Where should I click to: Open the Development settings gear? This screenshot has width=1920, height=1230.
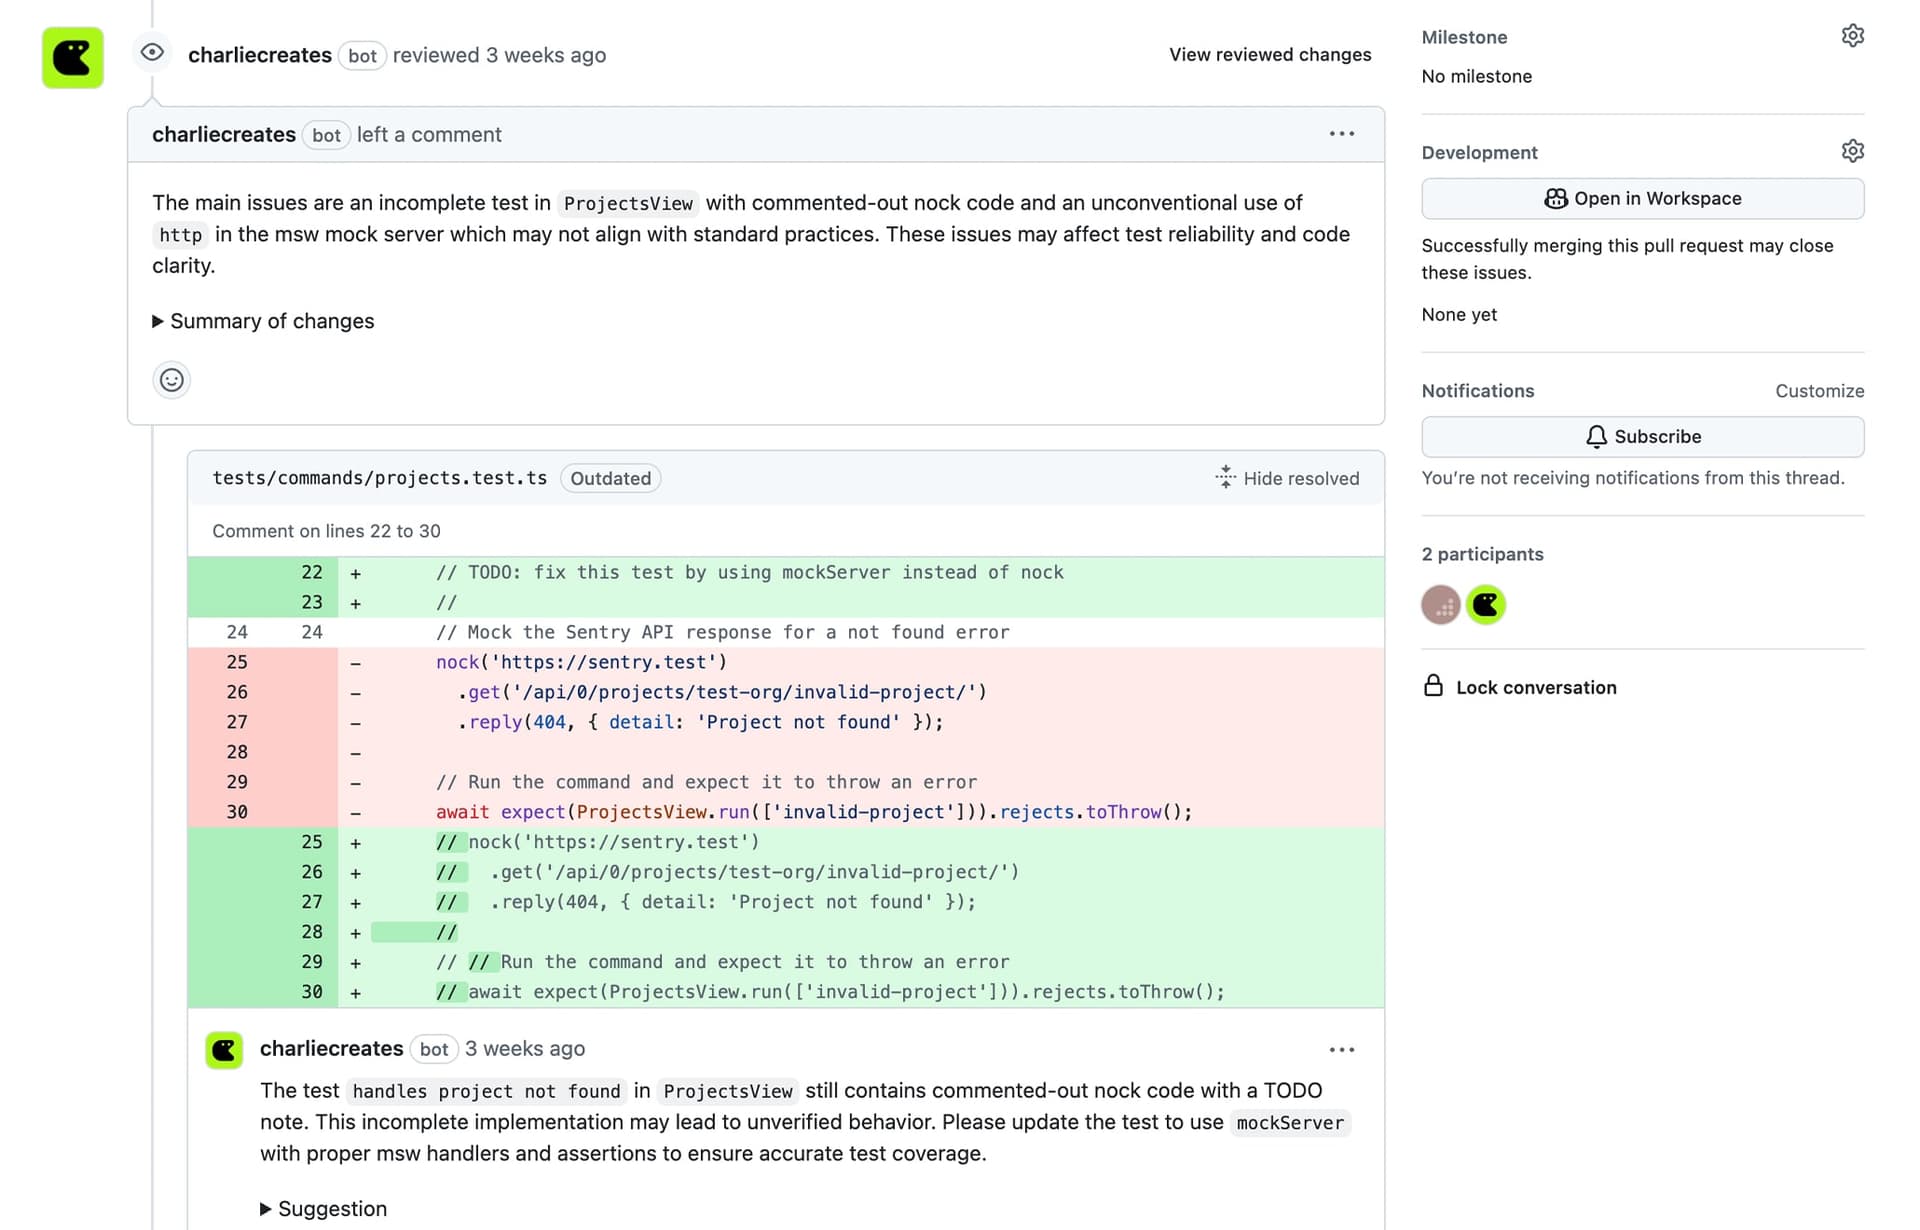pyautogui.click(x=1853, y=150)
